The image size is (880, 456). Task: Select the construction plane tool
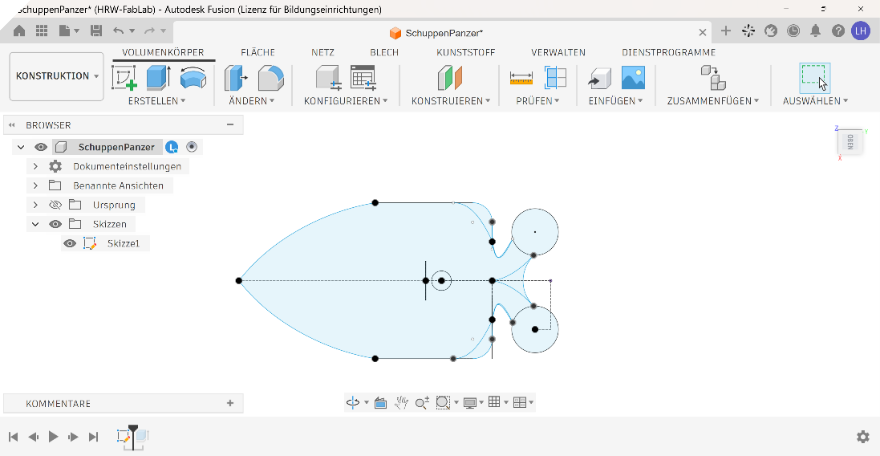tap(450, 77)
